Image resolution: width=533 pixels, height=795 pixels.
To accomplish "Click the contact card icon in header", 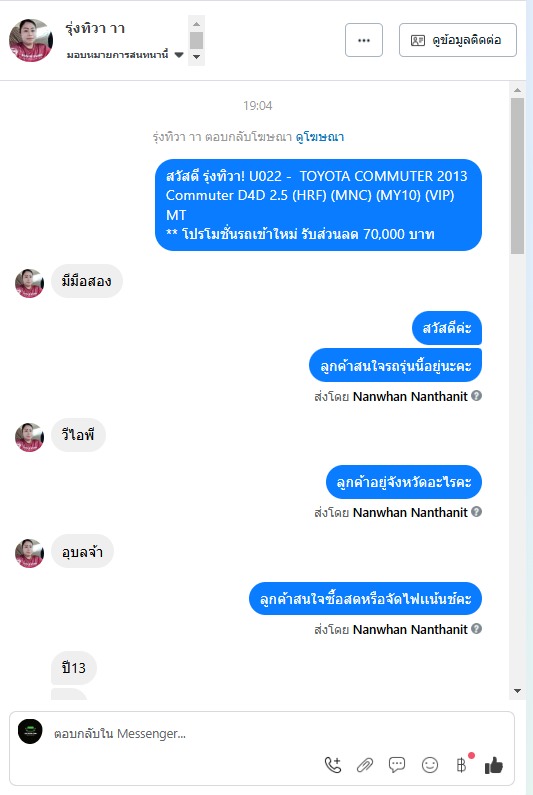I will tap(418, 40).
